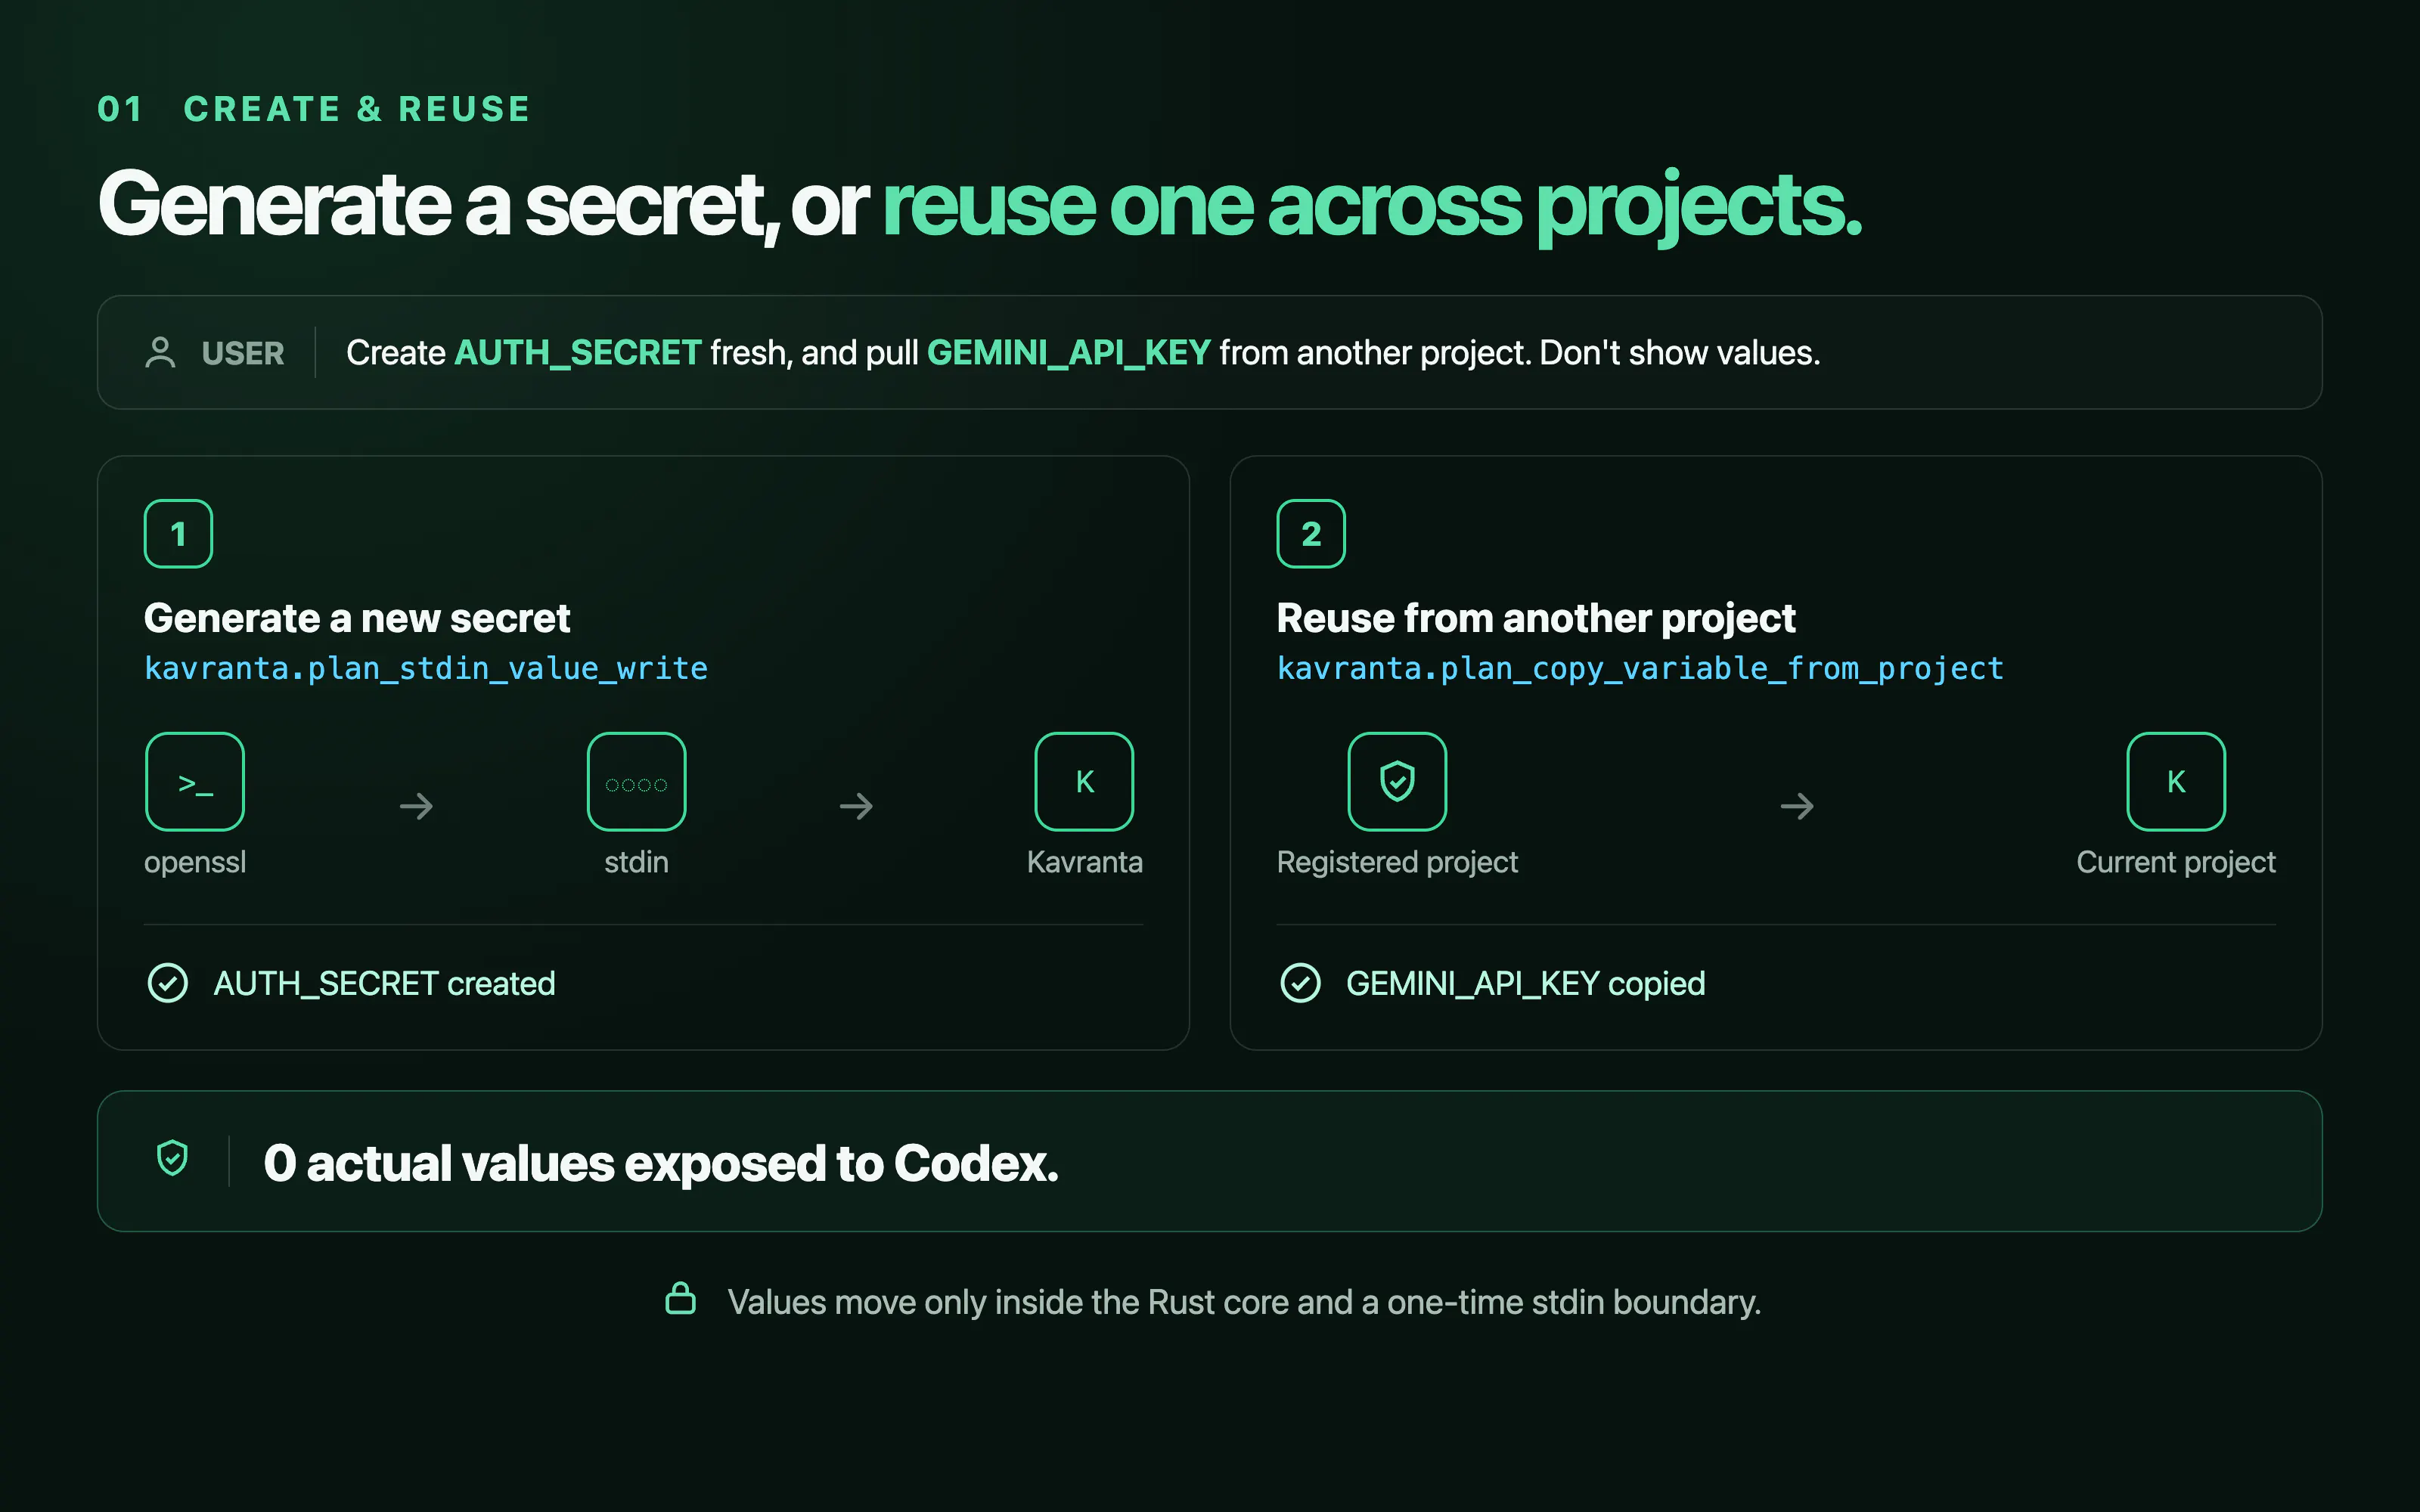The height and width of the screenshot is (1512, 2420).
Task: Click the user profile icon beside USER
Action: coord(160,353)
